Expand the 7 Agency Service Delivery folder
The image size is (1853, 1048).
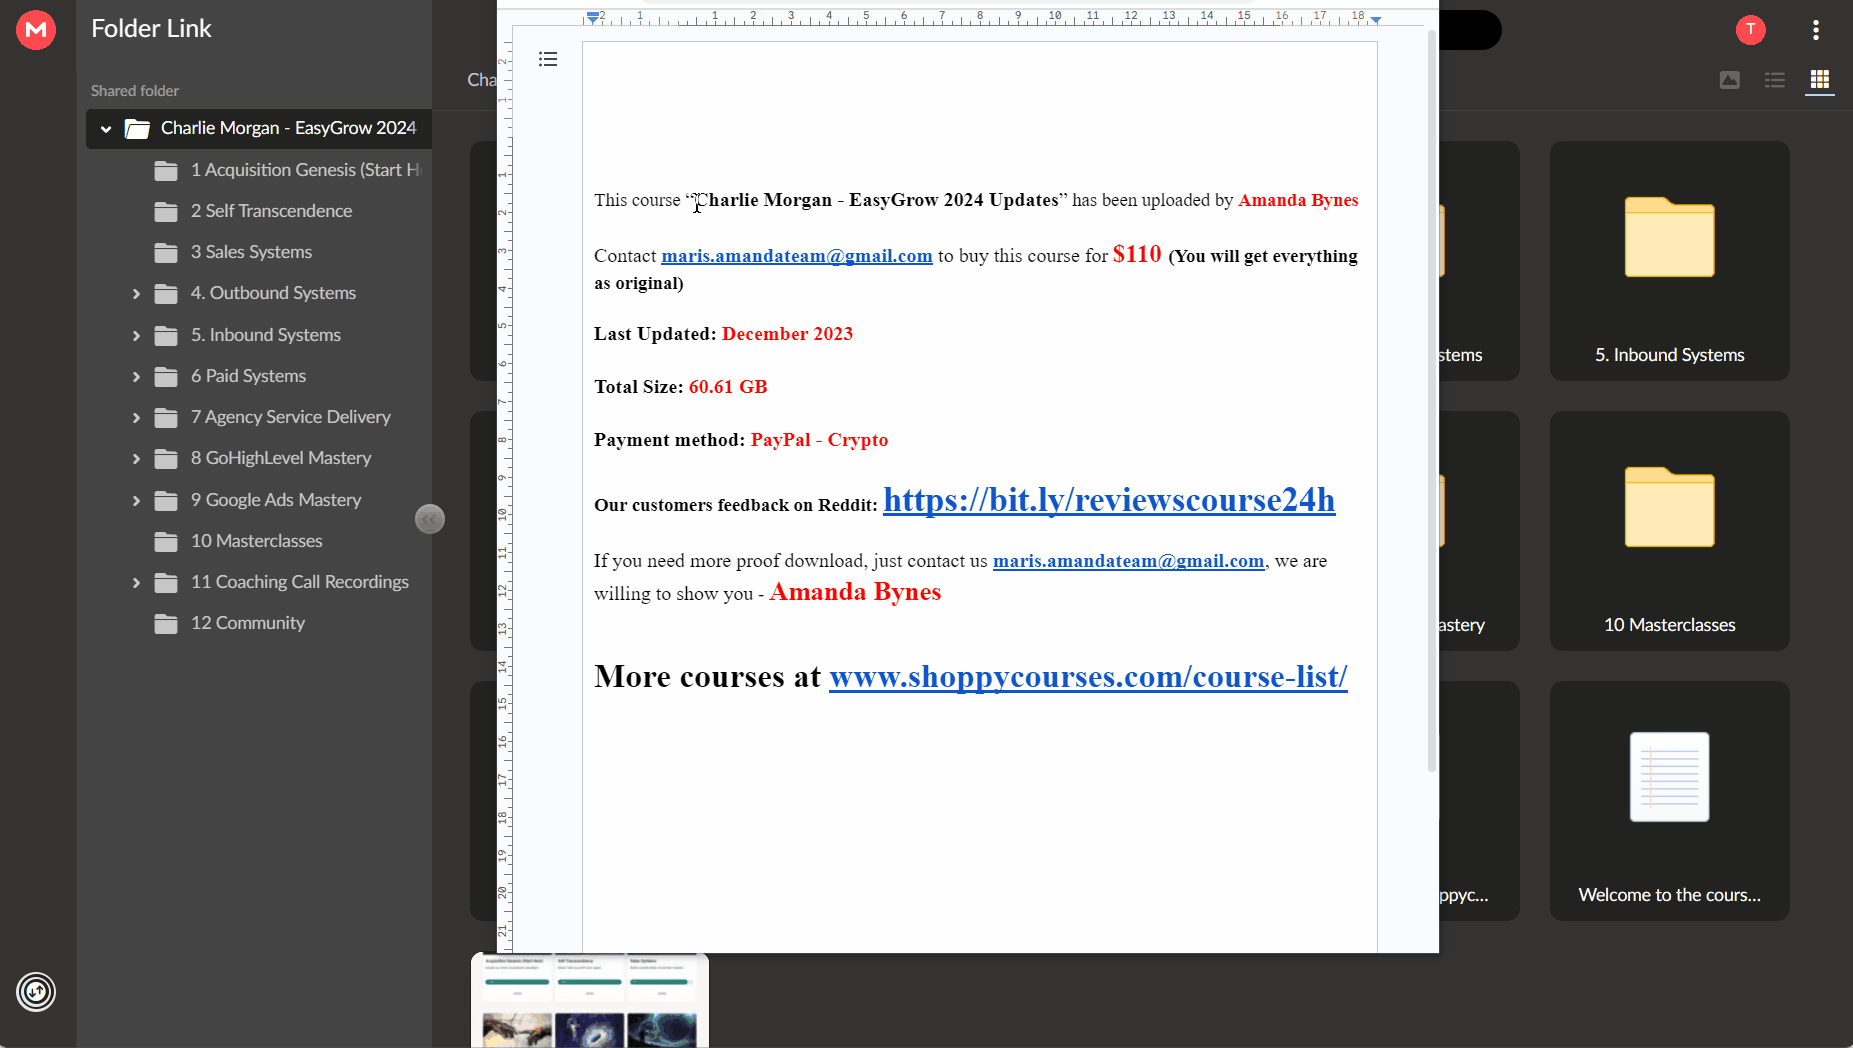point(136,417)
